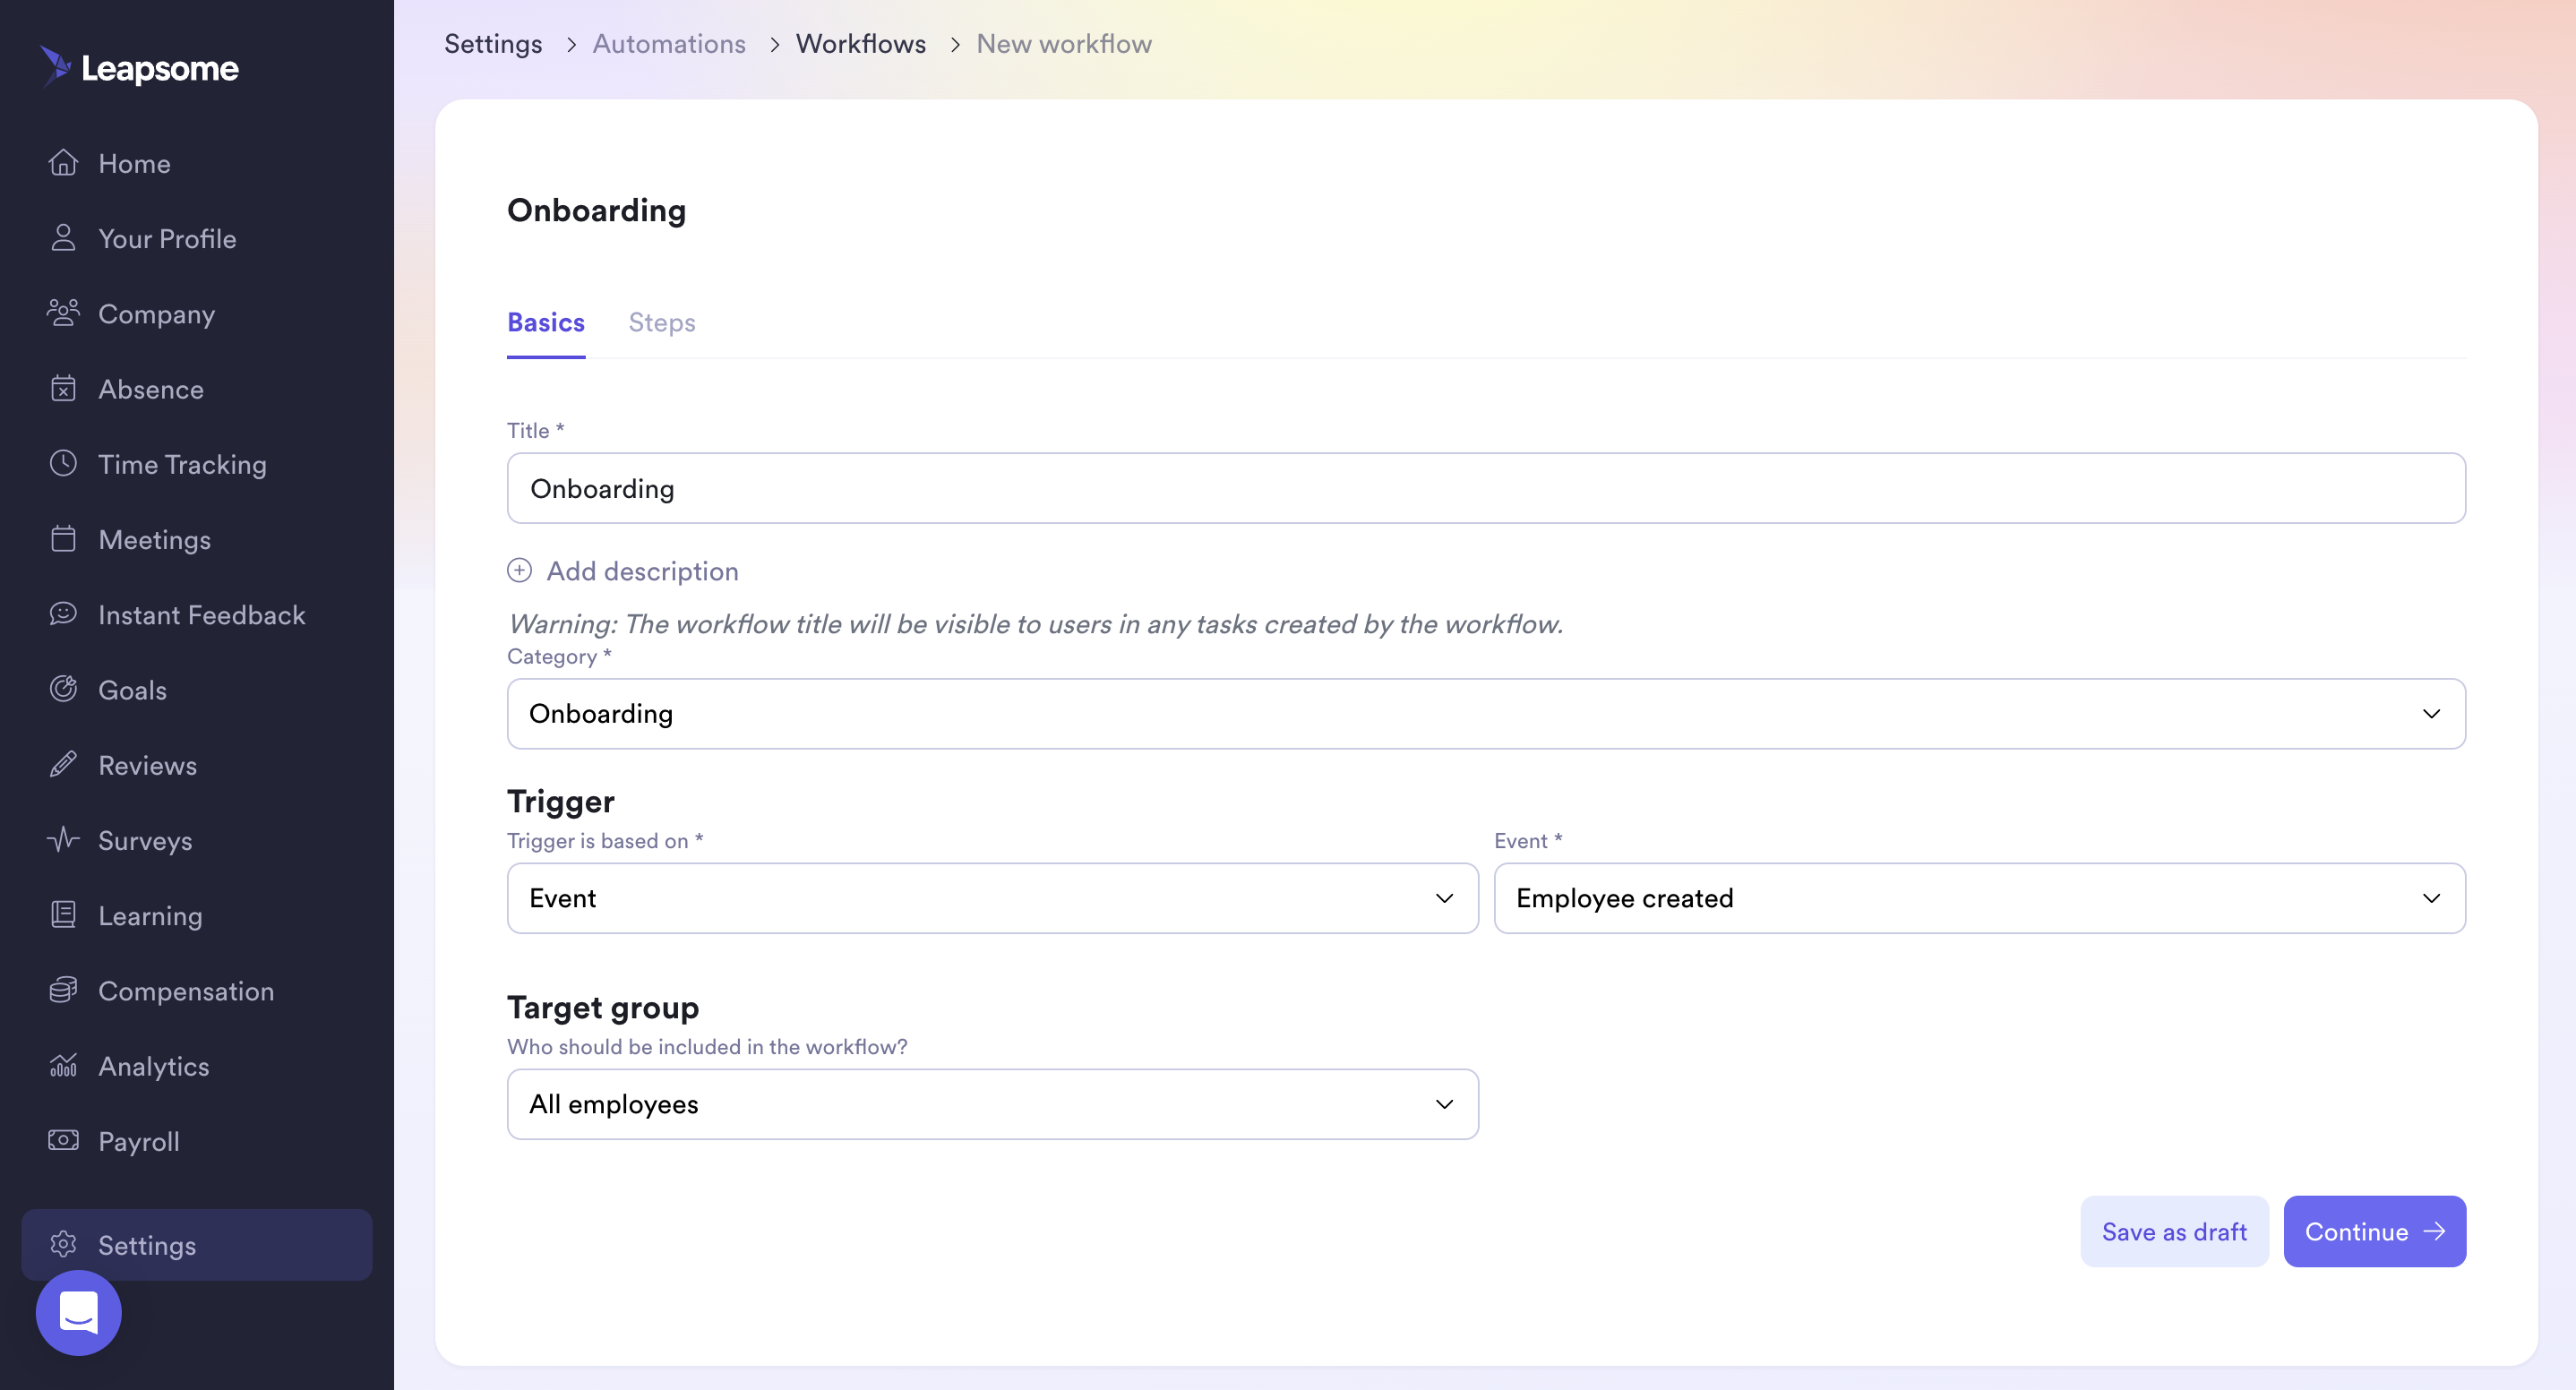Open the Category dropdown showing Onboarding
This screenshot has height=1390, width=2576.
click(x=1486, y=713)
